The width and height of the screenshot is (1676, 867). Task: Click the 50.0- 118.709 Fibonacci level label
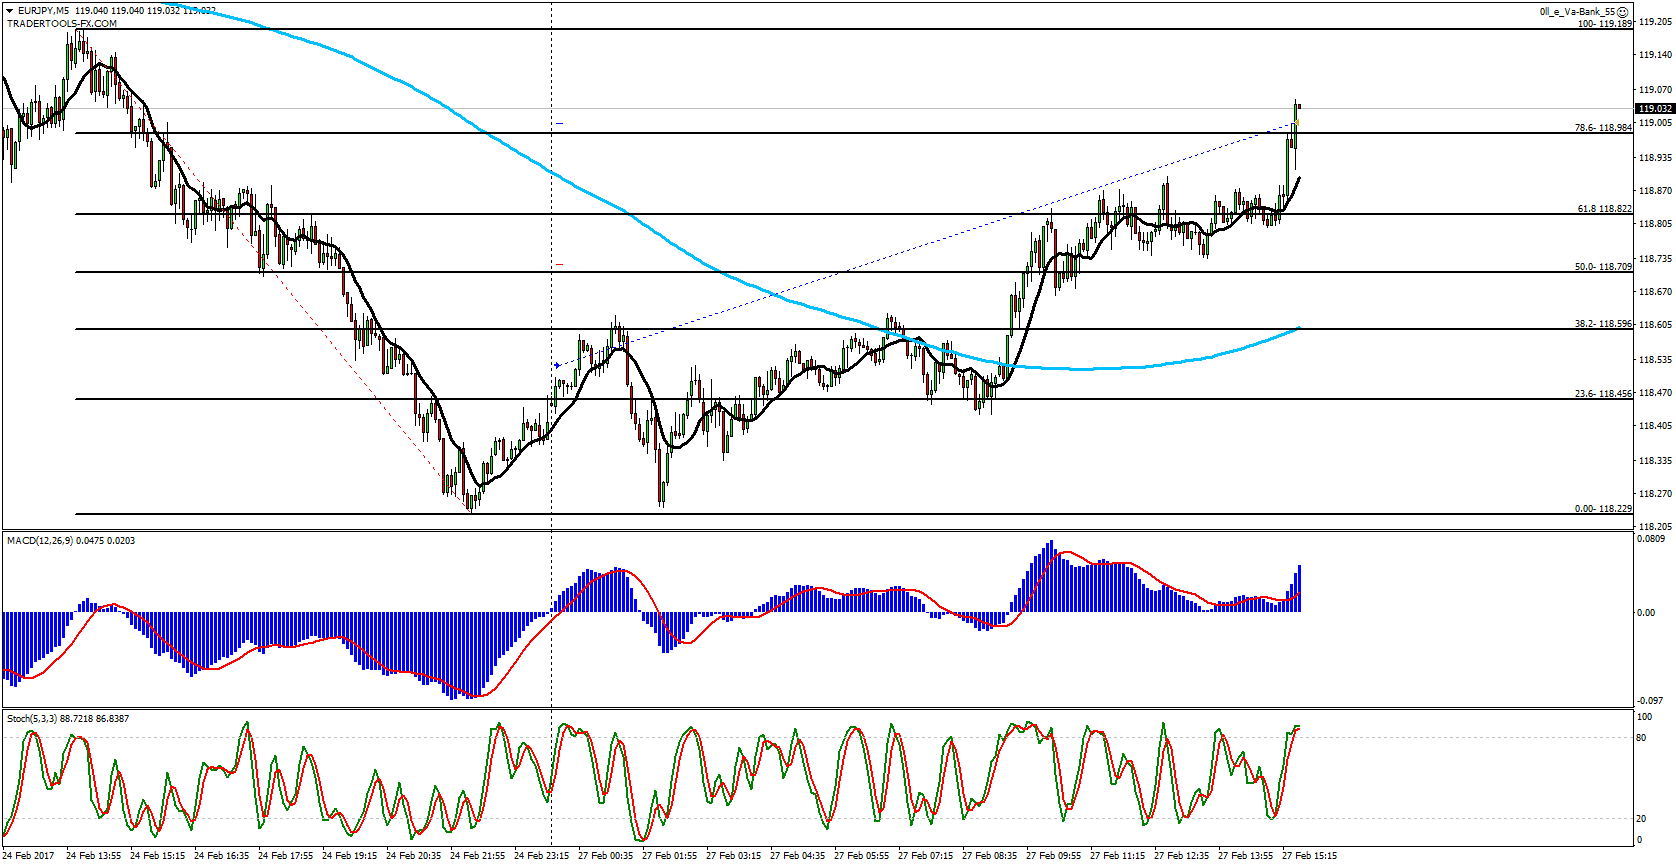[1603, 266]
